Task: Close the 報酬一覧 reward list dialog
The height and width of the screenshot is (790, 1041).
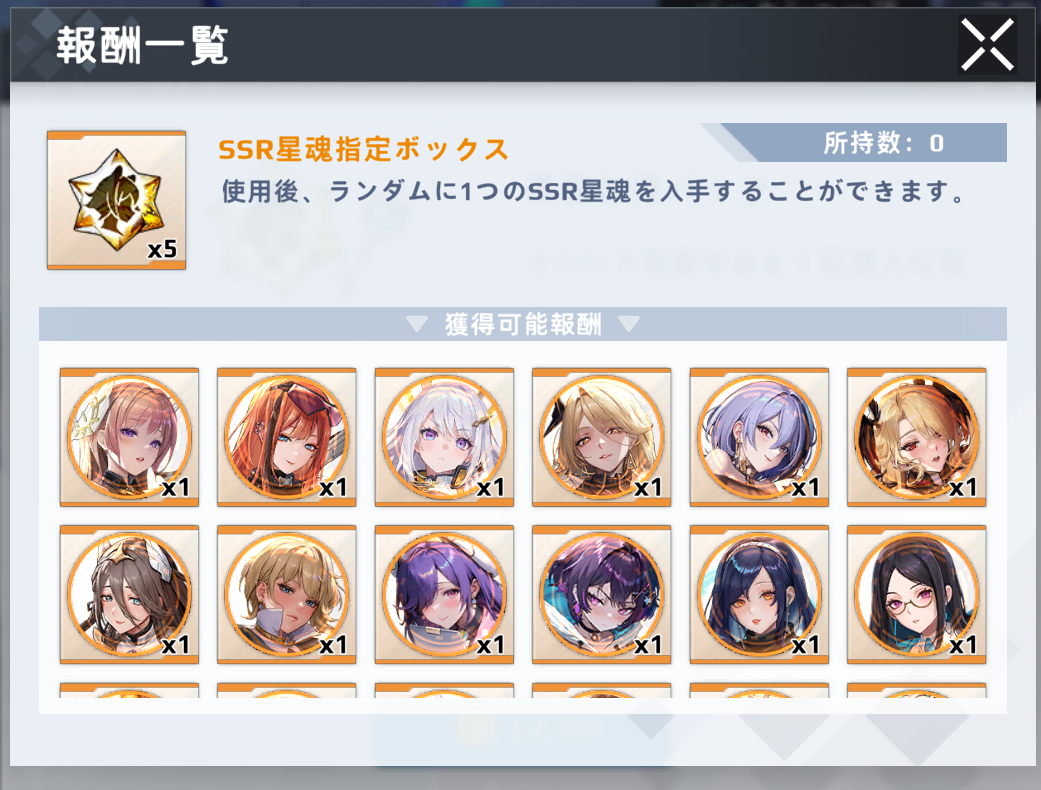Action: pyautogui.click(x=987, y=44)
